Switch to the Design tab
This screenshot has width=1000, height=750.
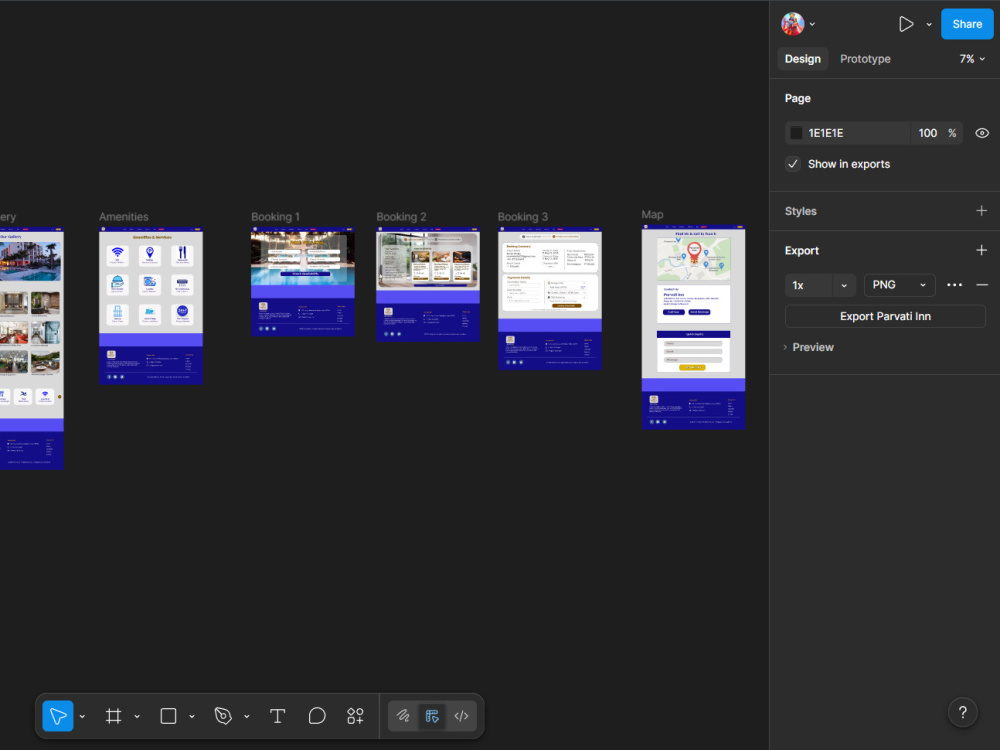pyautogui.click(x=802, y=59)
